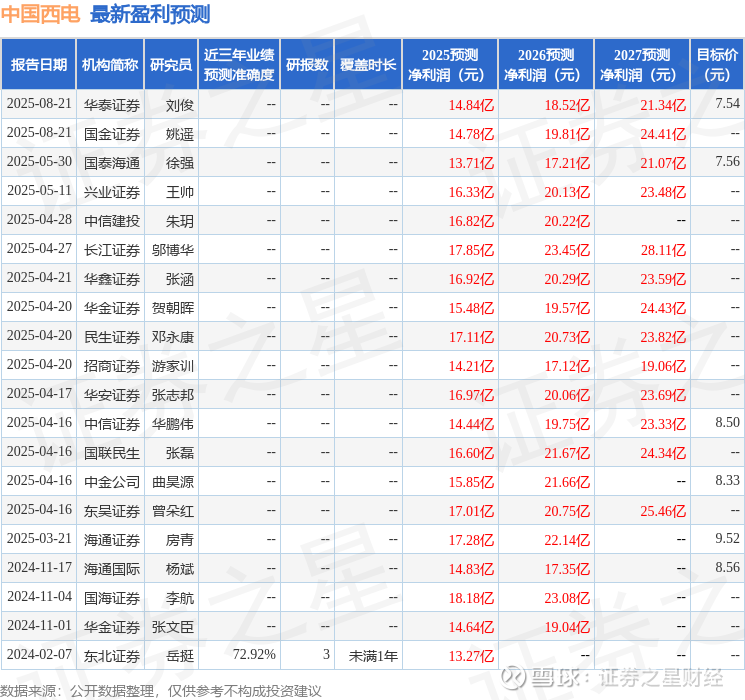745x700 pixels.
Task: Click the 2027预测净利润 header
Action: (642, 65)
